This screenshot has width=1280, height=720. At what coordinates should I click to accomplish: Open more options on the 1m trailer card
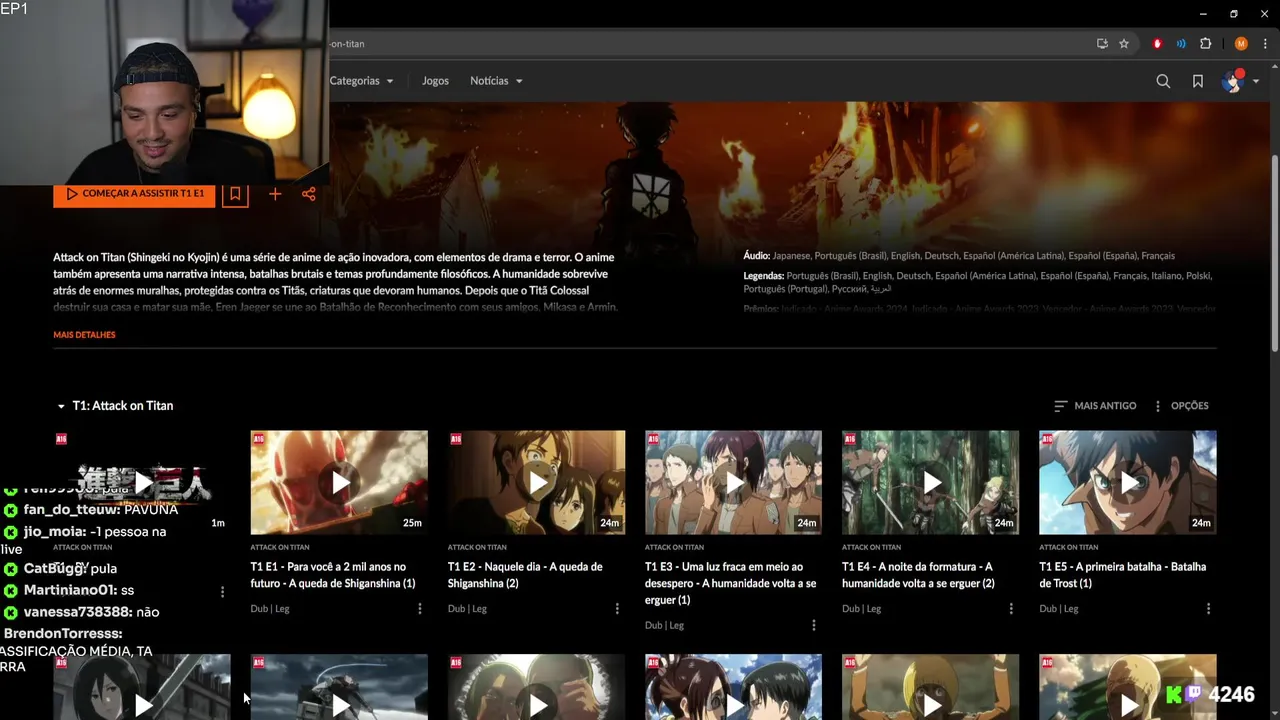[222, 592]
